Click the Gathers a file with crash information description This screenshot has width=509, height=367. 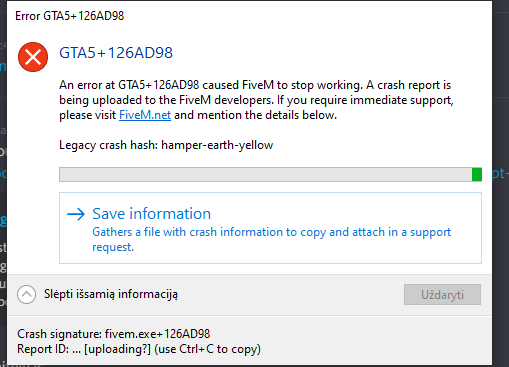(271, 239)
